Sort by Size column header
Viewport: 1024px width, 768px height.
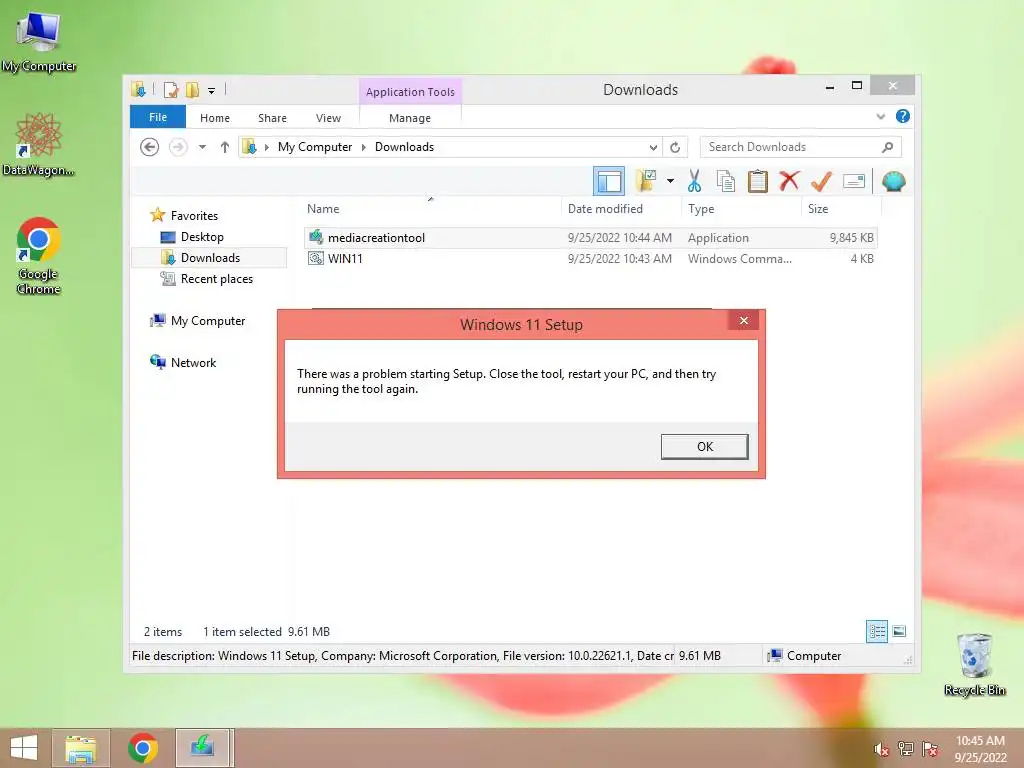coord(818,209)
